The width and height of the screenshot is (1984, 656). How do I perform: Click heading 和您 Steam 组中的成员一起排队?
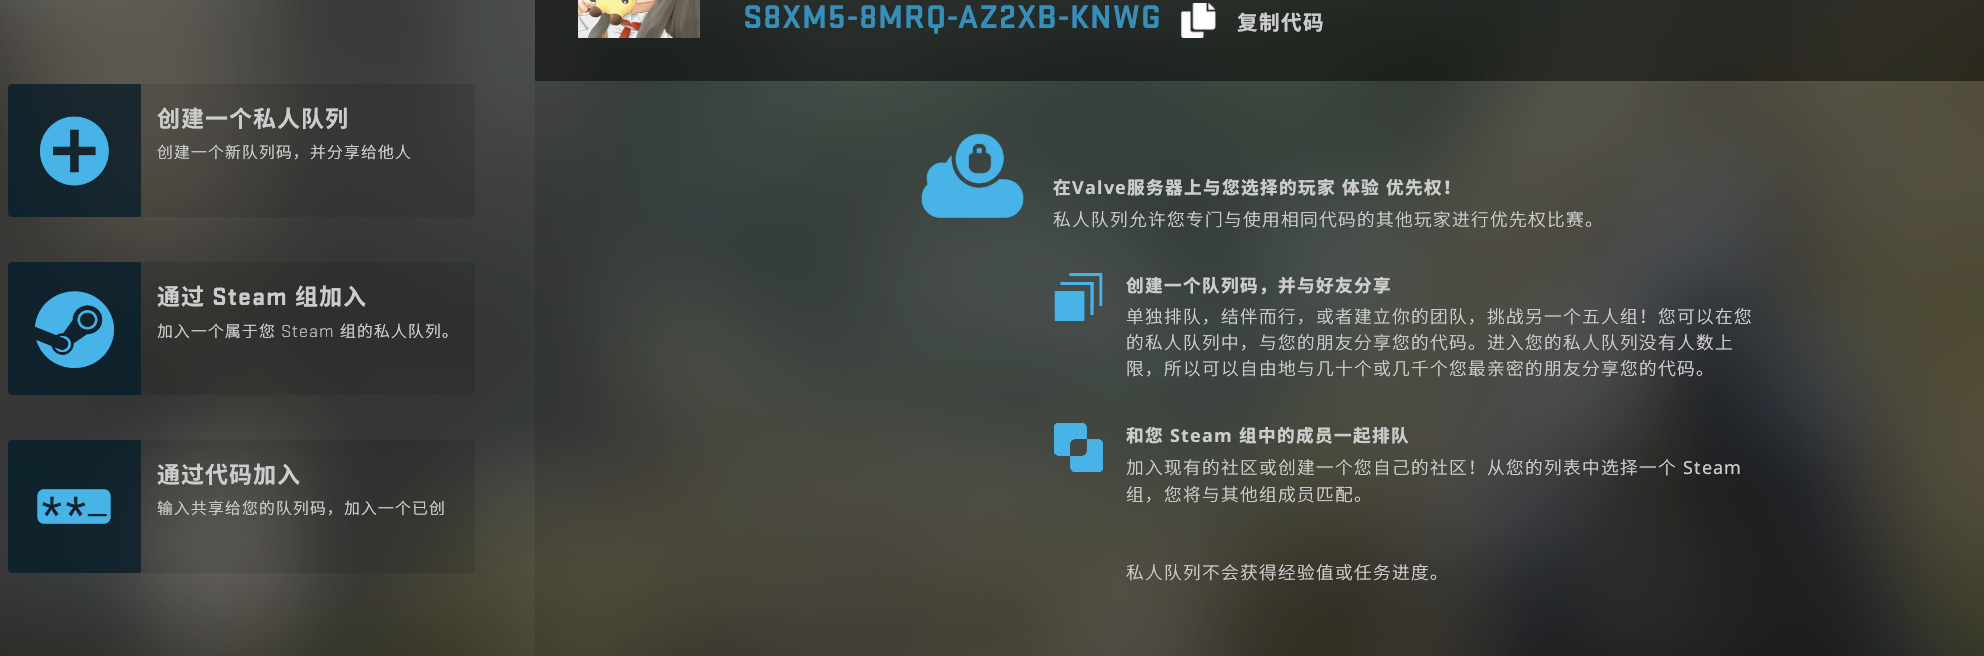click(x=1267, y=436)
